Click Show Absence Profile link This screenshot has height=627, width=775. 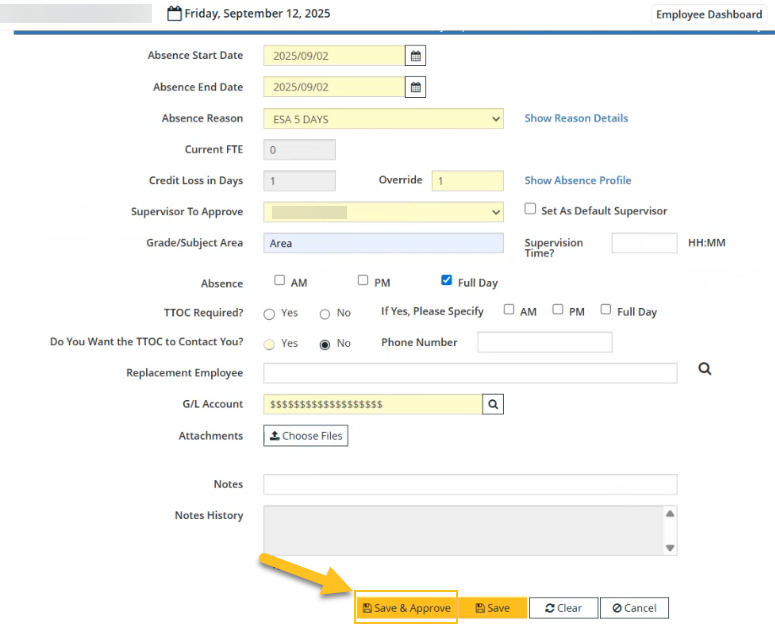click(577, 180)
